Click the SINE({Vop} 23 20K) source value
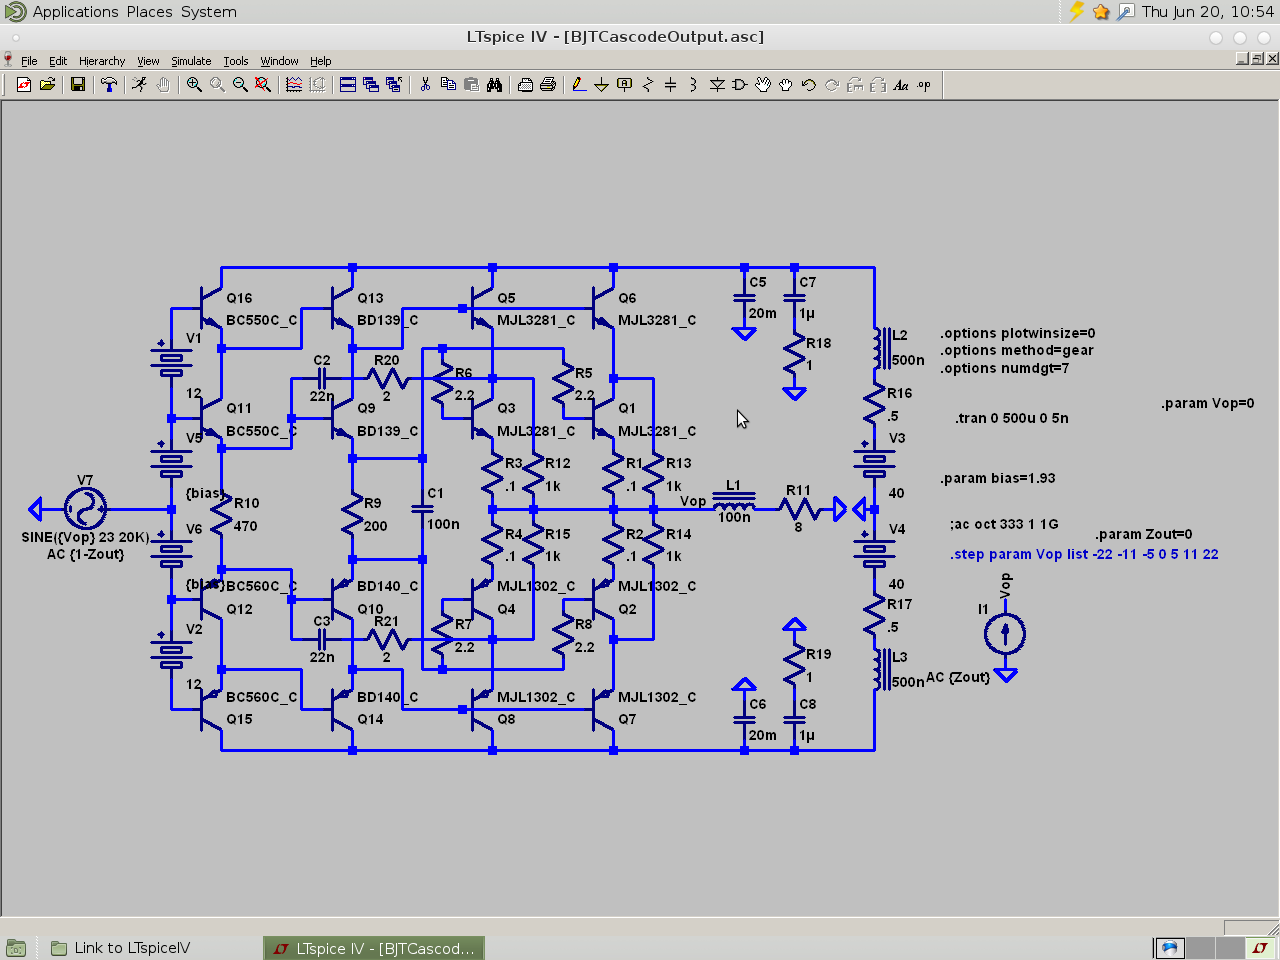The image size is (1280, 960). coord(86,537)
